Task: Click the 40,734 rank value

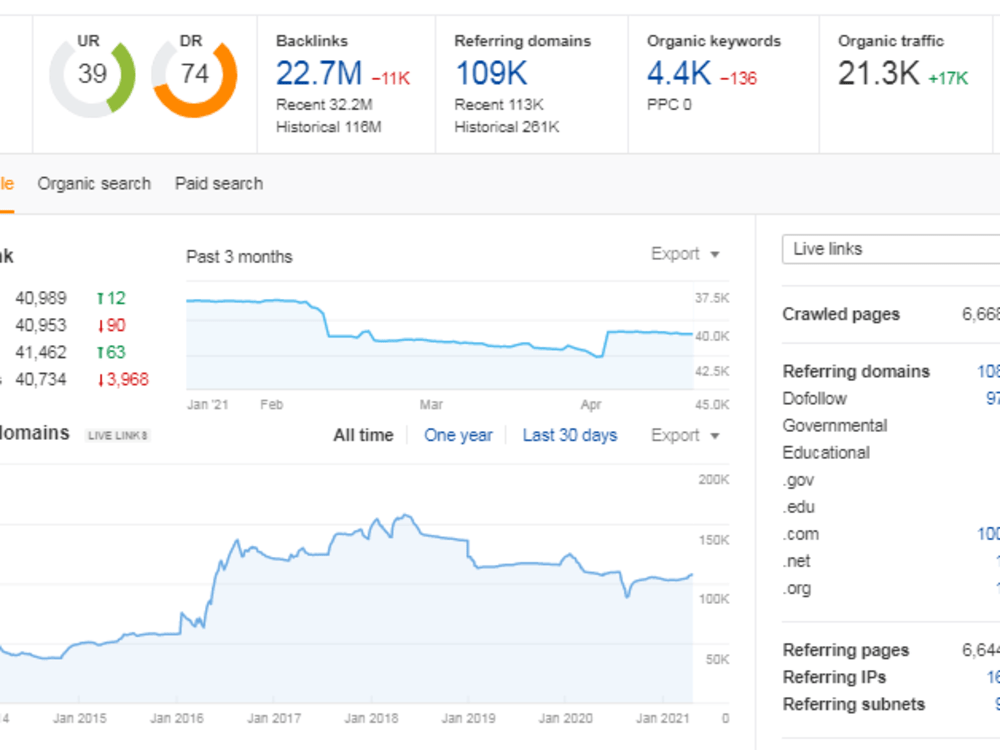Action: tap(41, 379)
